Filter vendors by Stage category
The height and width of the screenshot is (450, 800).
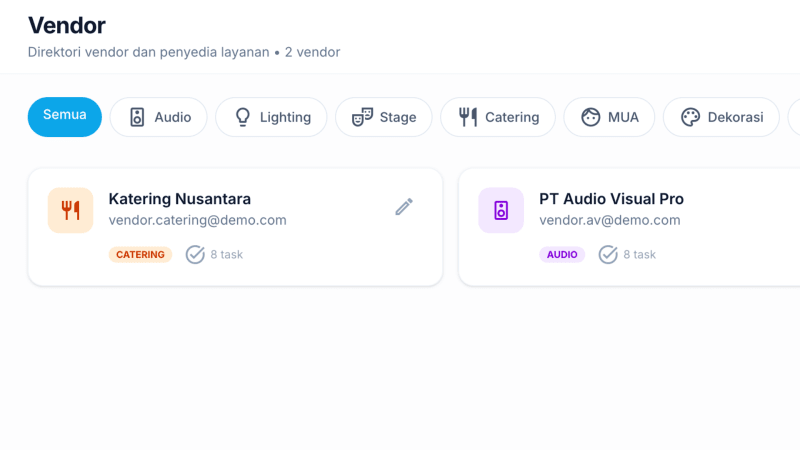[384, 117]
